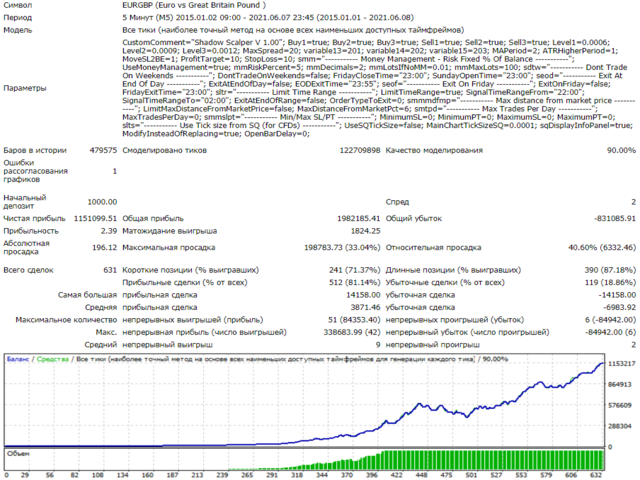
Task: Select the gross loss value "-831085.91"
Action: (615, 218)
